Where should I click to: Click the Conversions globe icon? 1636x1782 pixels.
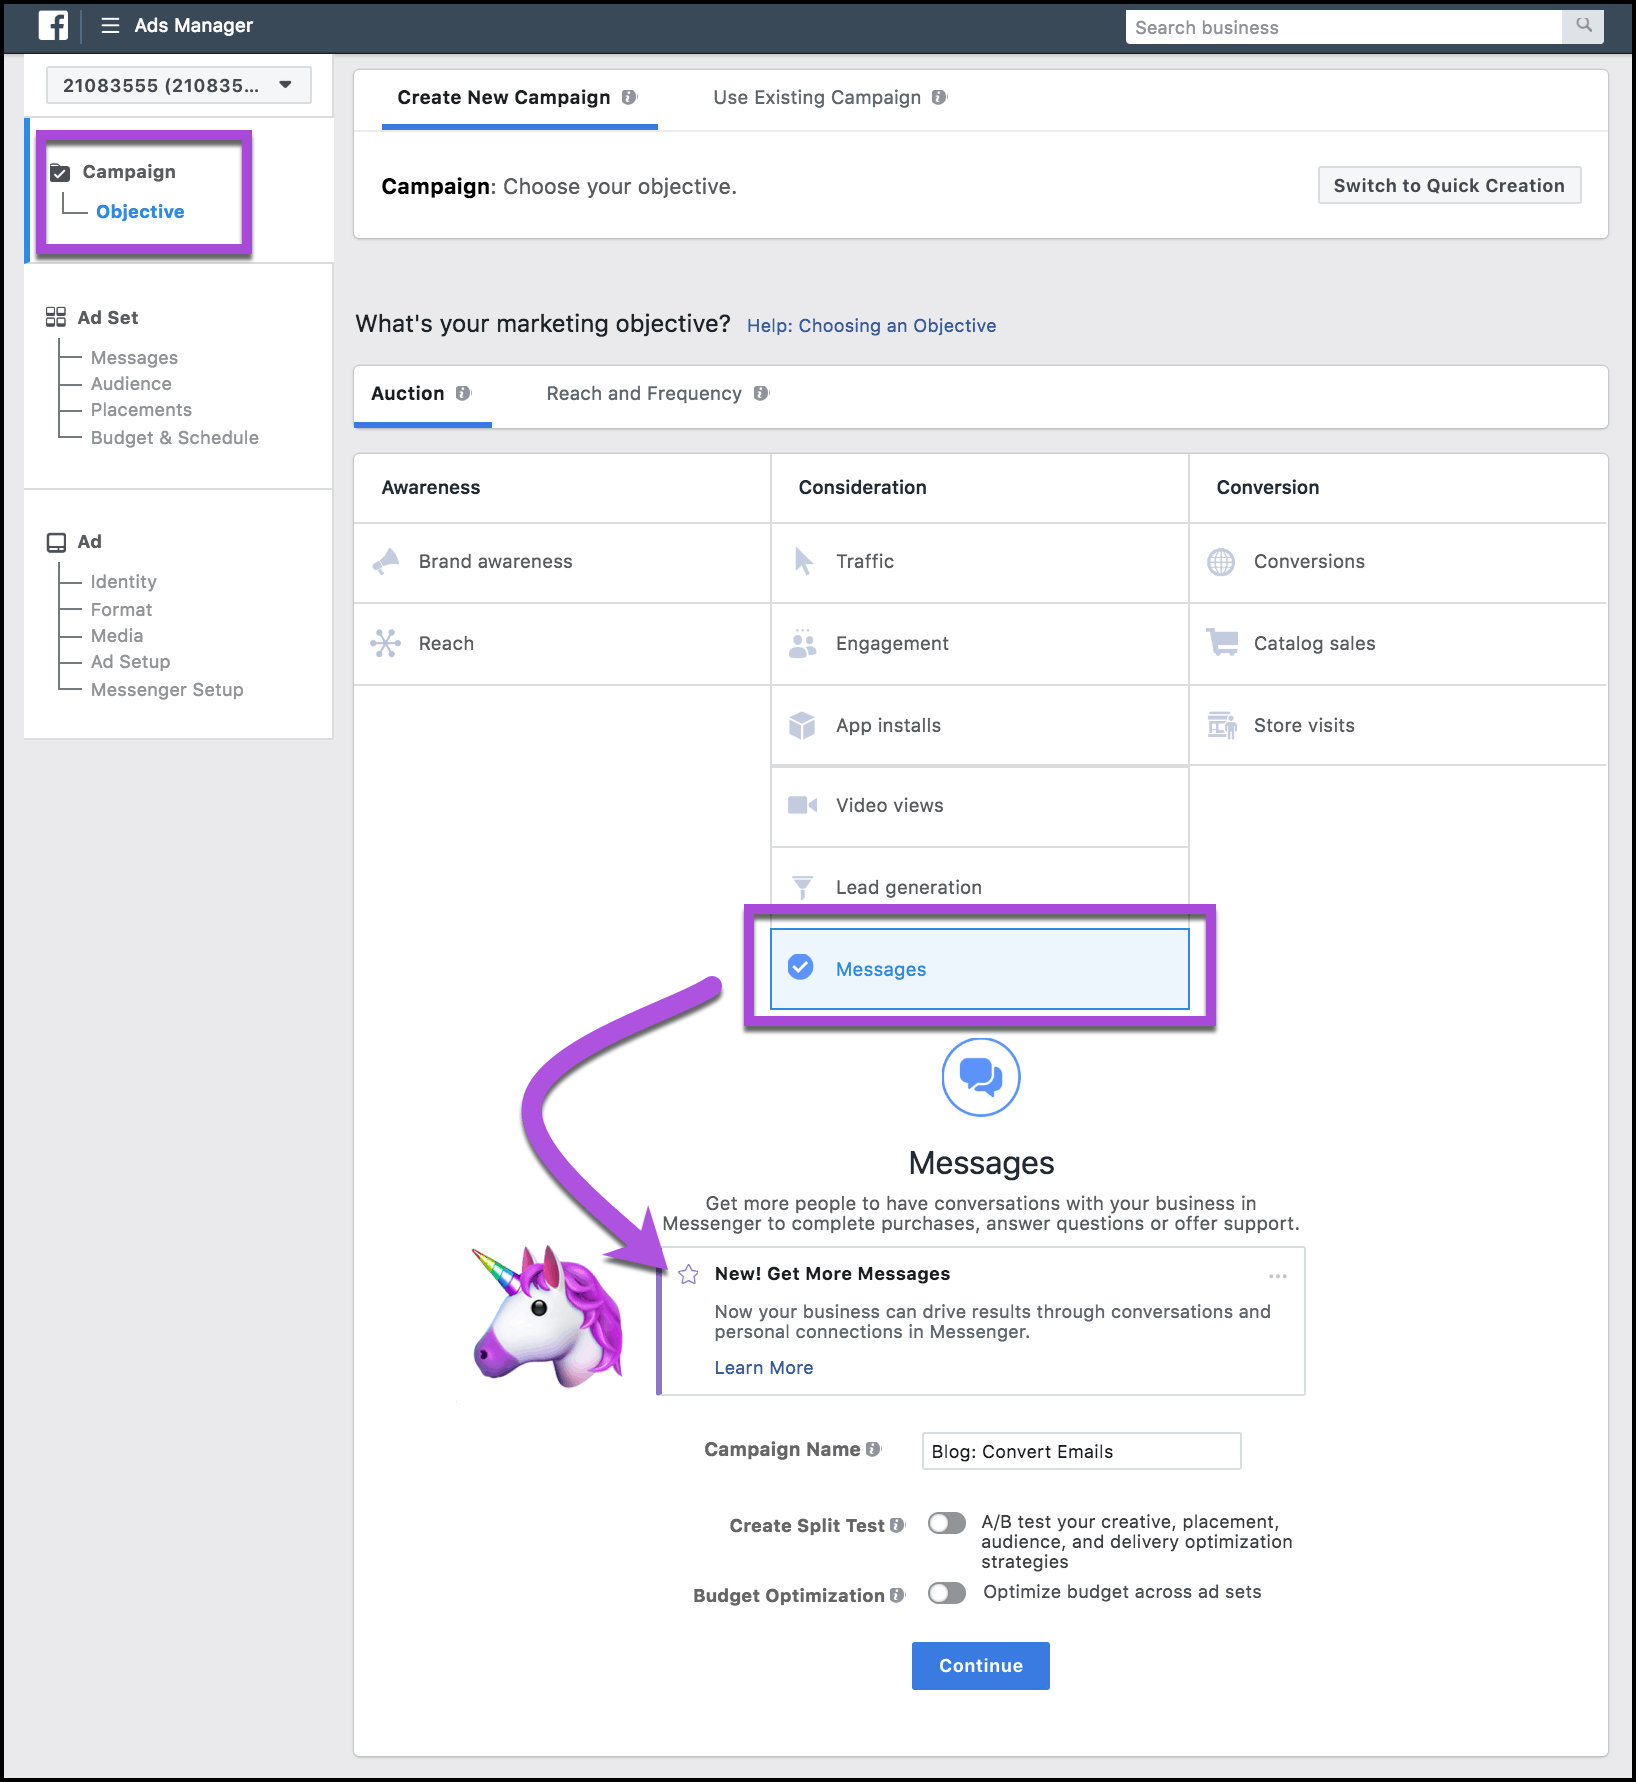click(1221, 561)
